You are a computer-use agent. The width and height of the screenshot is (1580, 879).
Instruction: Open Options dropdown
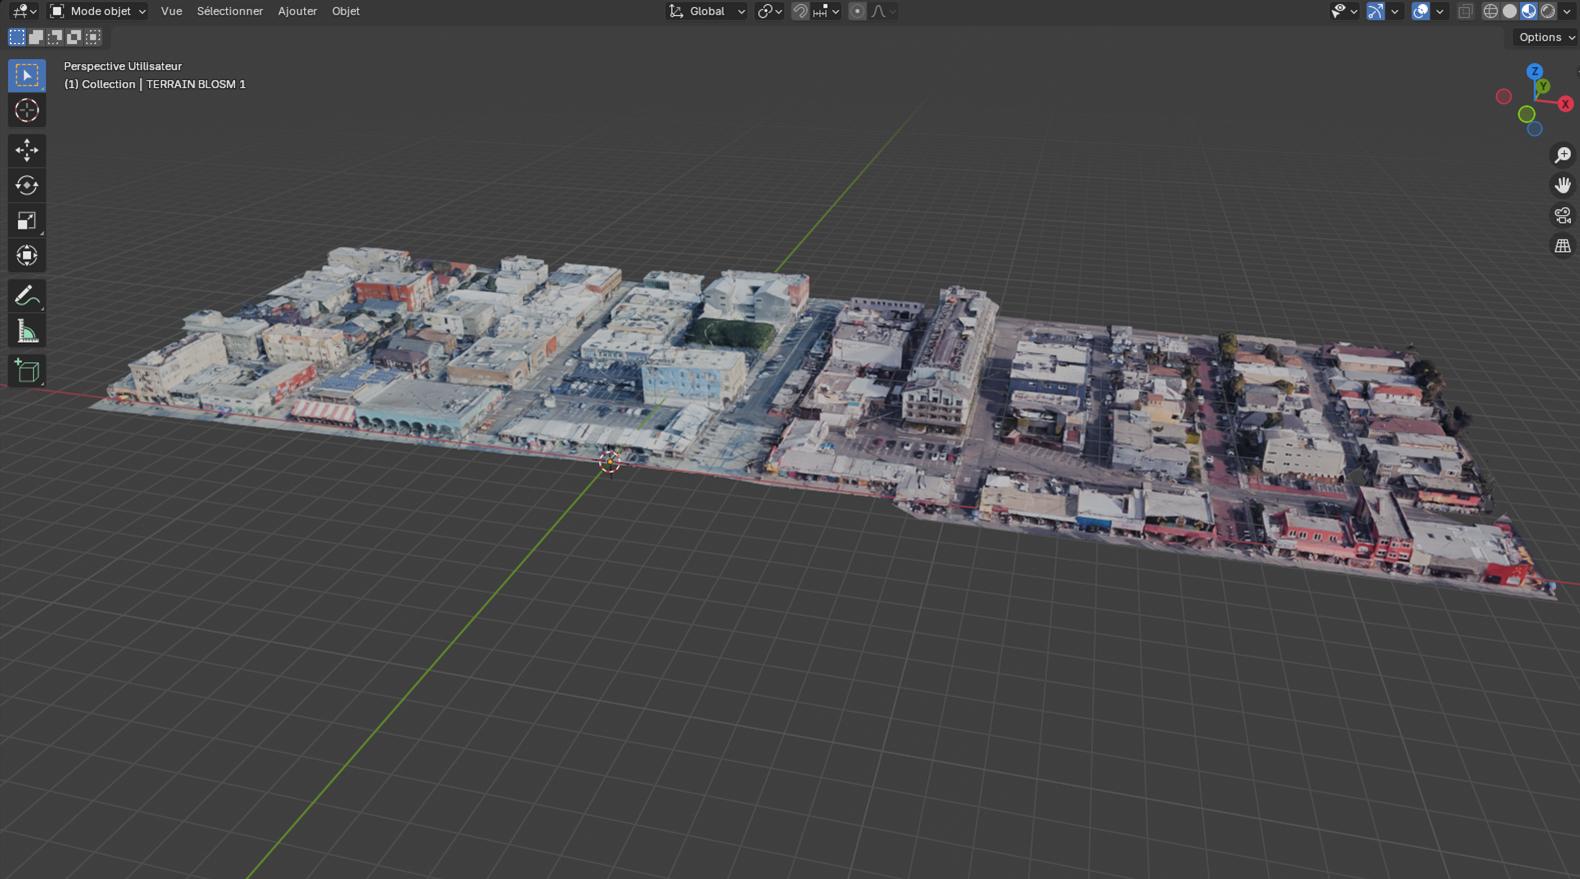pyautogui.click(x=1545, y=37)
